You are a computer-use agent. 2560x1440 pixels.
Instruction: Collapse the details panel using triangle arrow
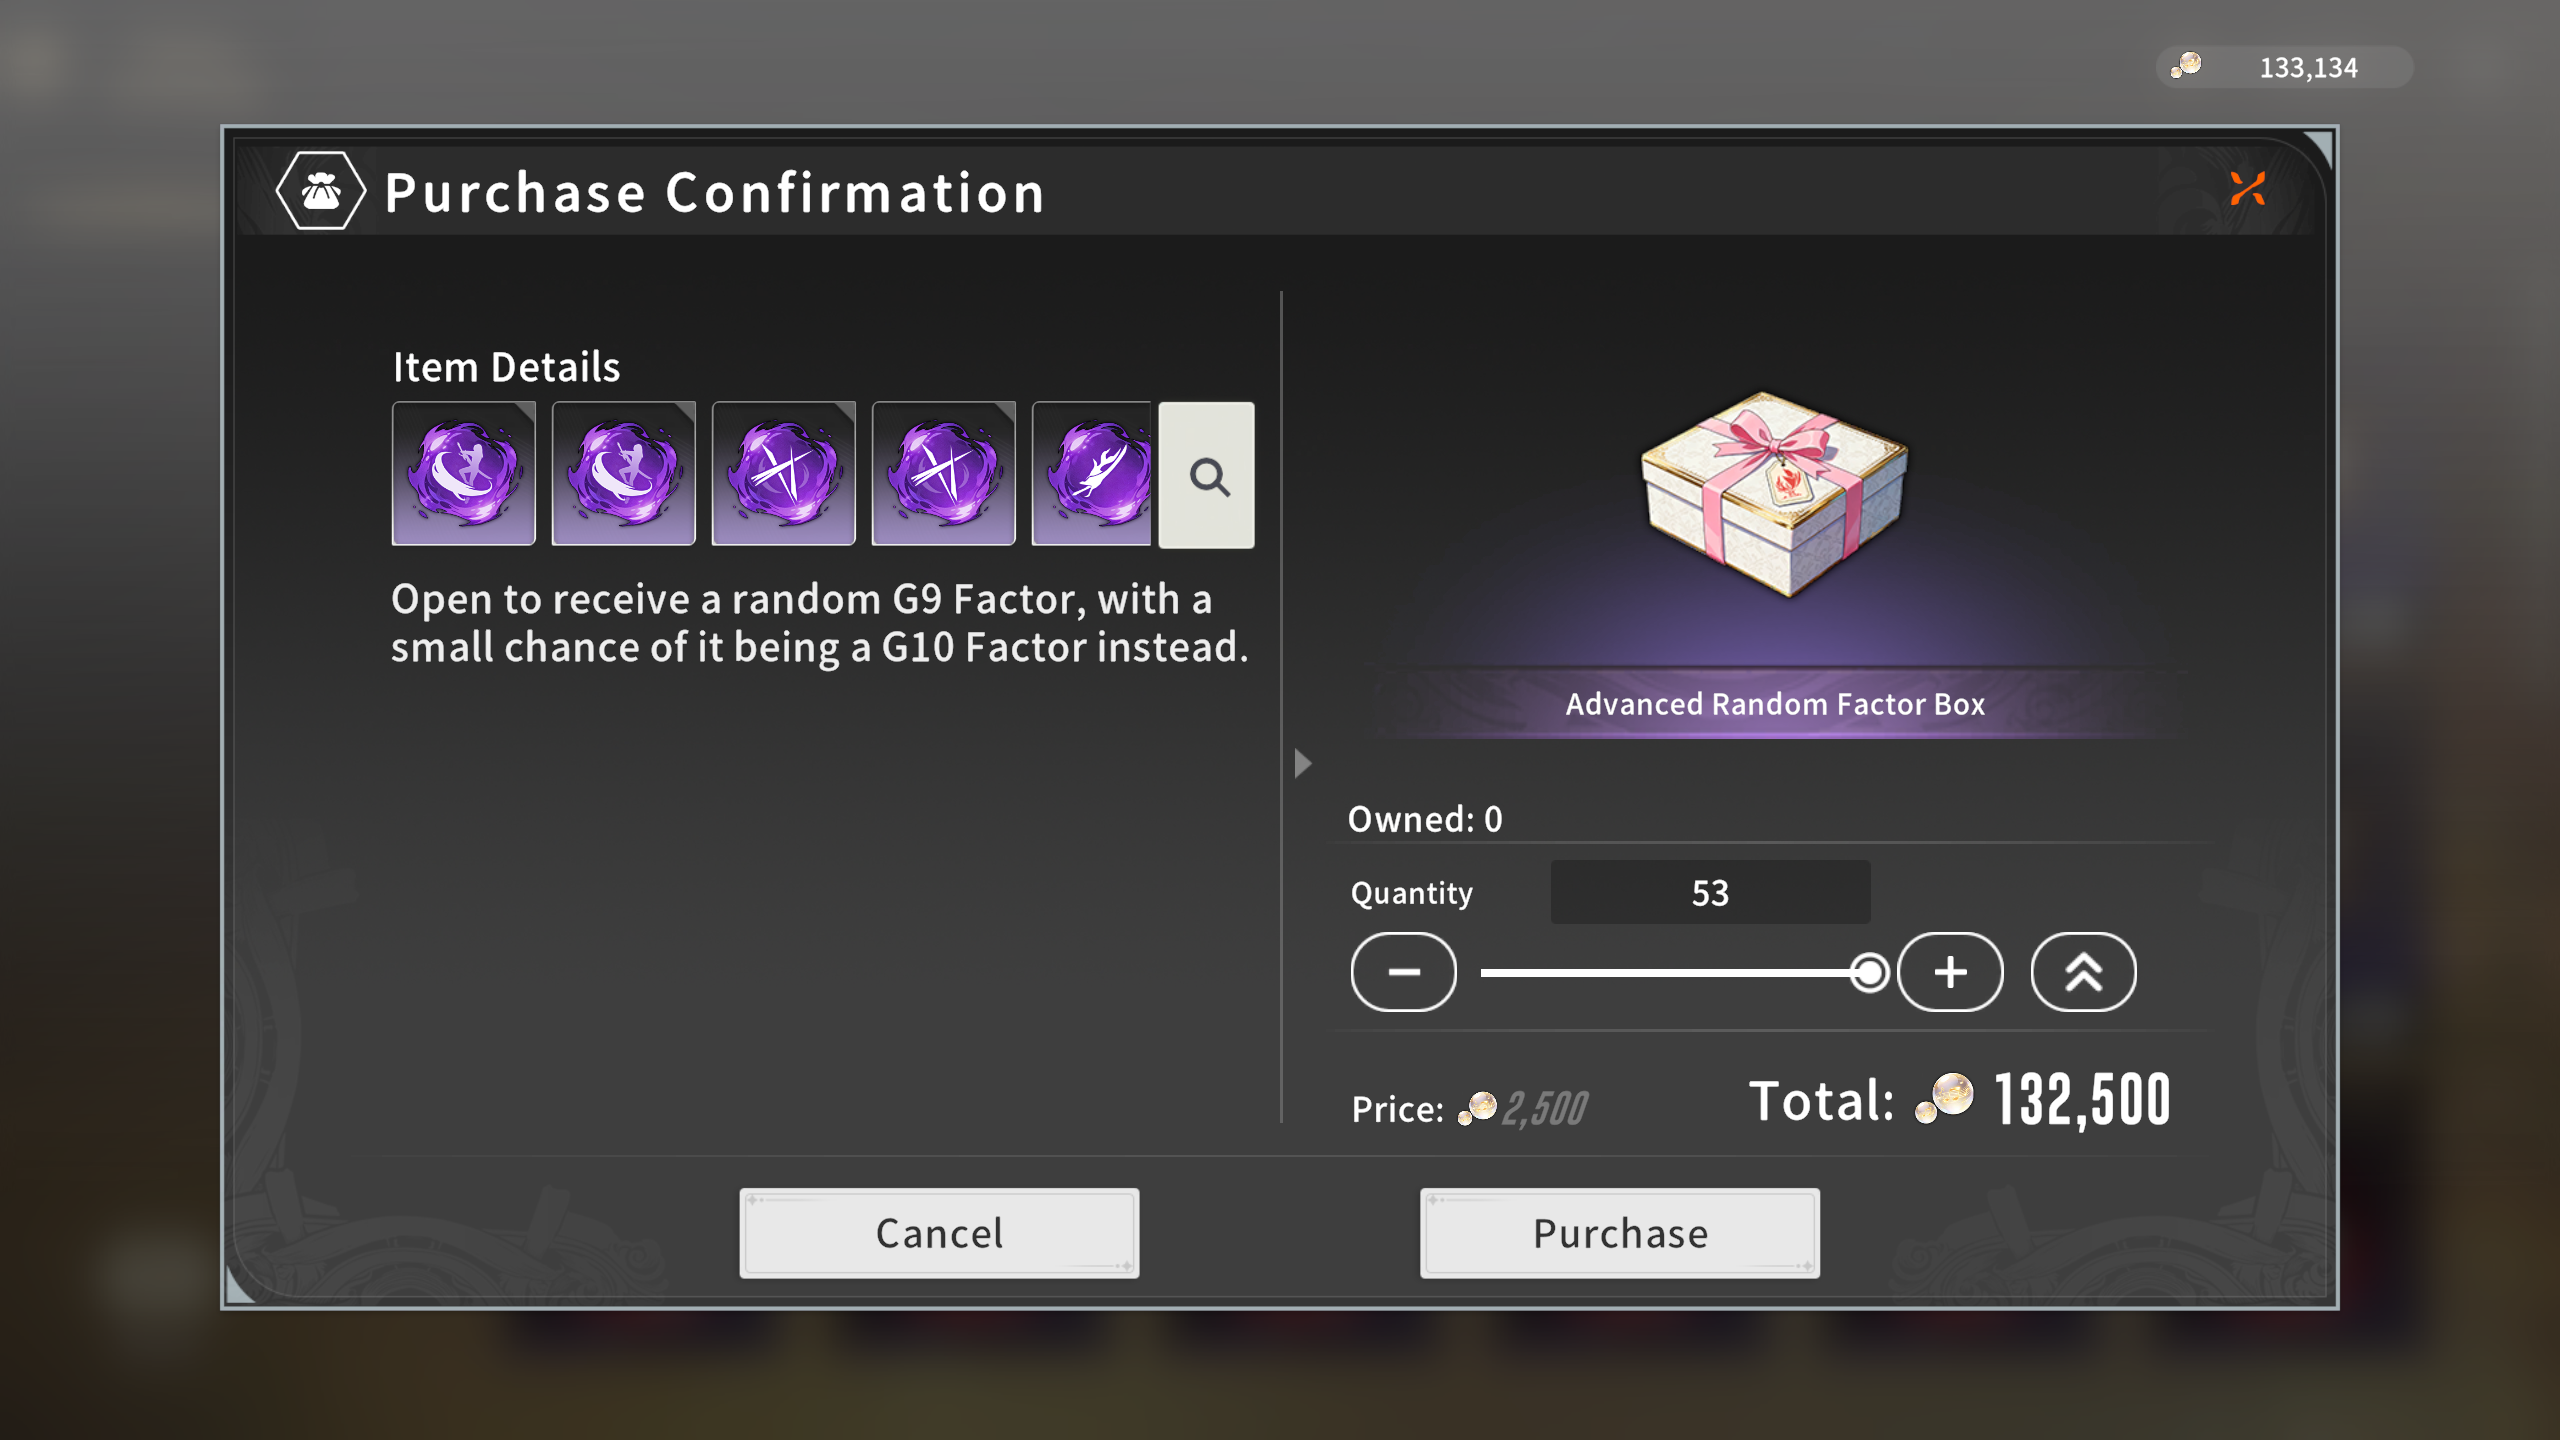pos(1302,764)
